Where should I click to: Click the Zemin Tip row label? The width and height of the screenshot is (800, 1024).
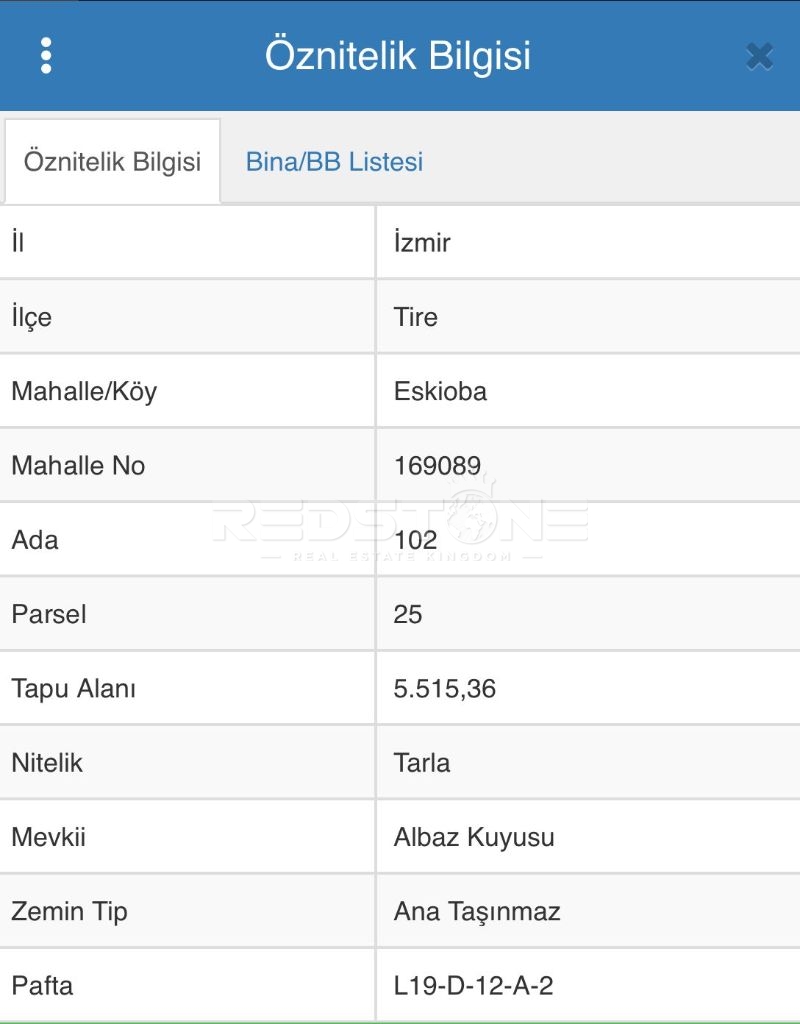point(69,912)
